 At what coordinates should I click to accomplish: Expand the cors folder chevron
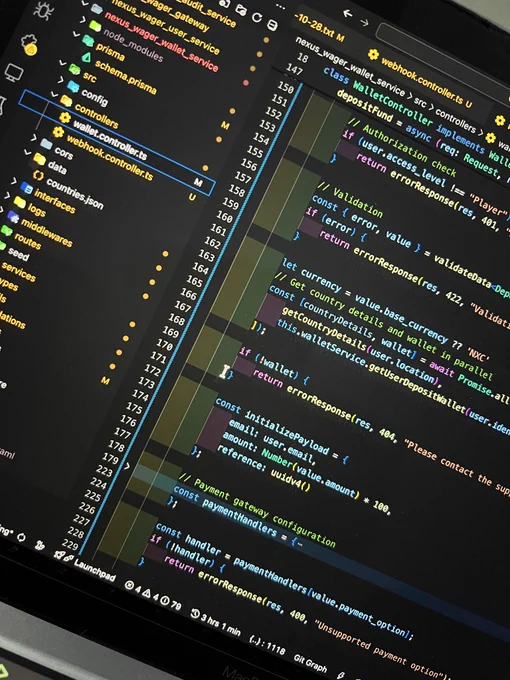pyautogui.click(x=33, y=137)
